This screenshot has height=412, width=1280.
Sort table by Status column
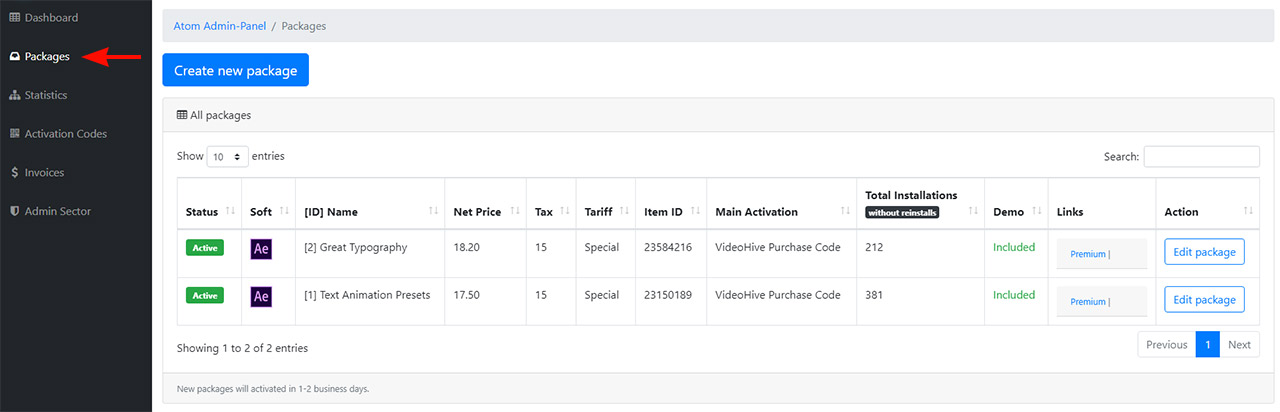click(209, 211)
